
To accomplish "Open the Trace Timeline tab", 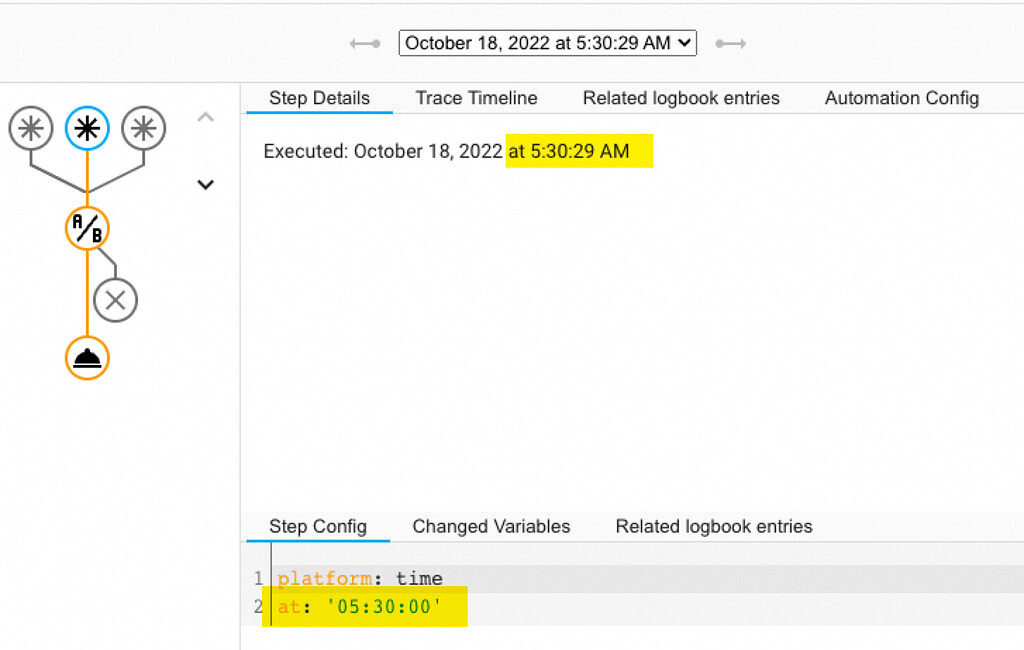I will tap(476, 98).
